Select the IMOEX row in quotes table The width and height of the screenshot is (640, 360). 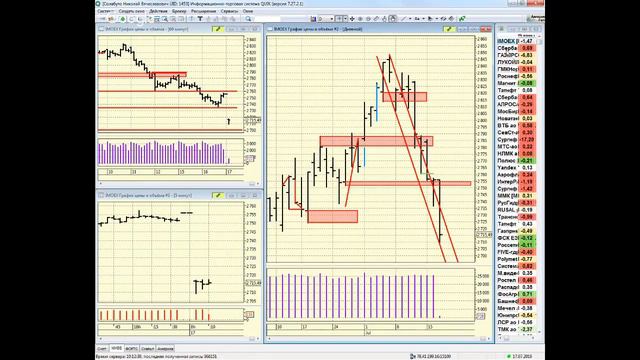click(x=516, y=41)
